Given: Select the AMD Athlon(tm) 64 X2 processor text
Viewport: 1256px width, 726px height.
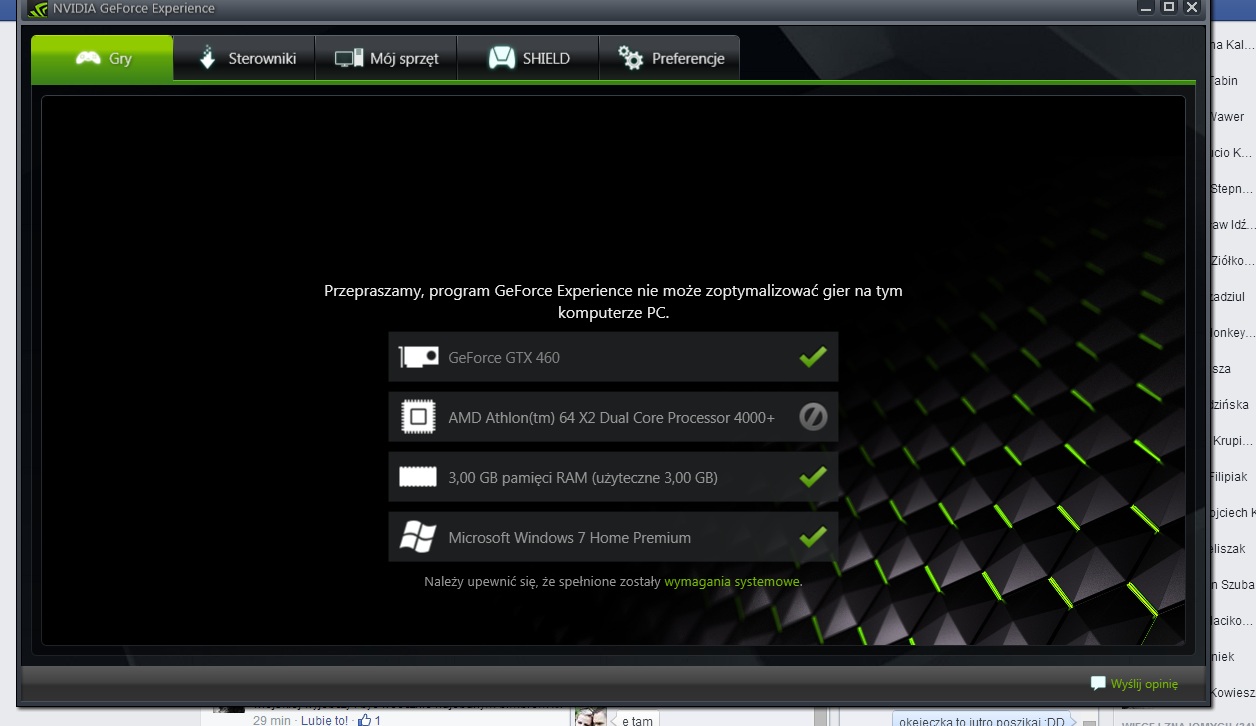Looking at the screenshot, I should [612, 417].
